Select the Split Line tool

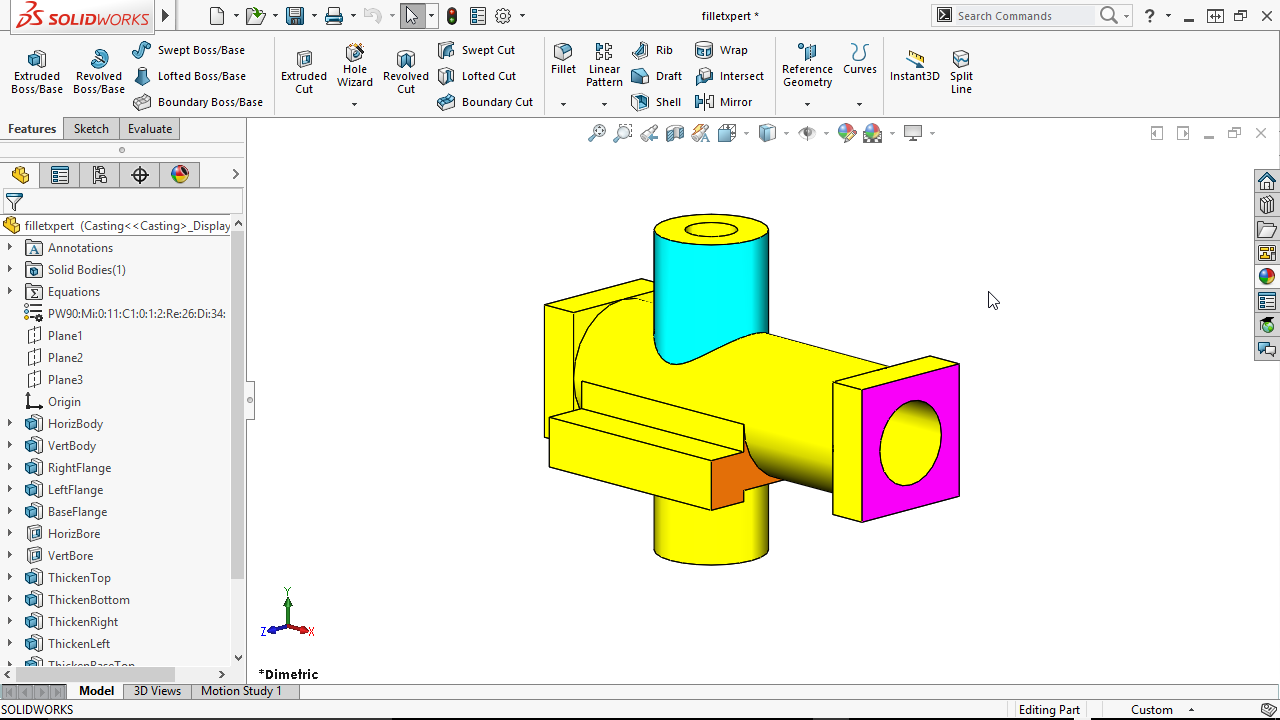point(961,70)
